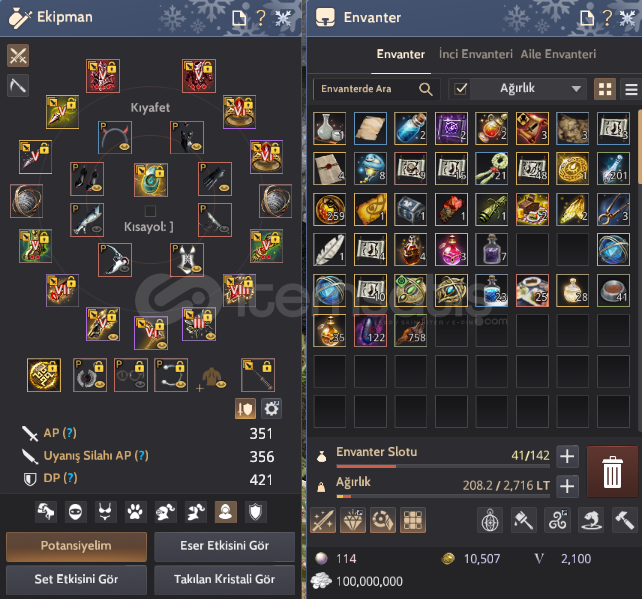Toggle the Kıyafet outfit visibility checkbox
The image size is (642, 599).
click(150, 211)
